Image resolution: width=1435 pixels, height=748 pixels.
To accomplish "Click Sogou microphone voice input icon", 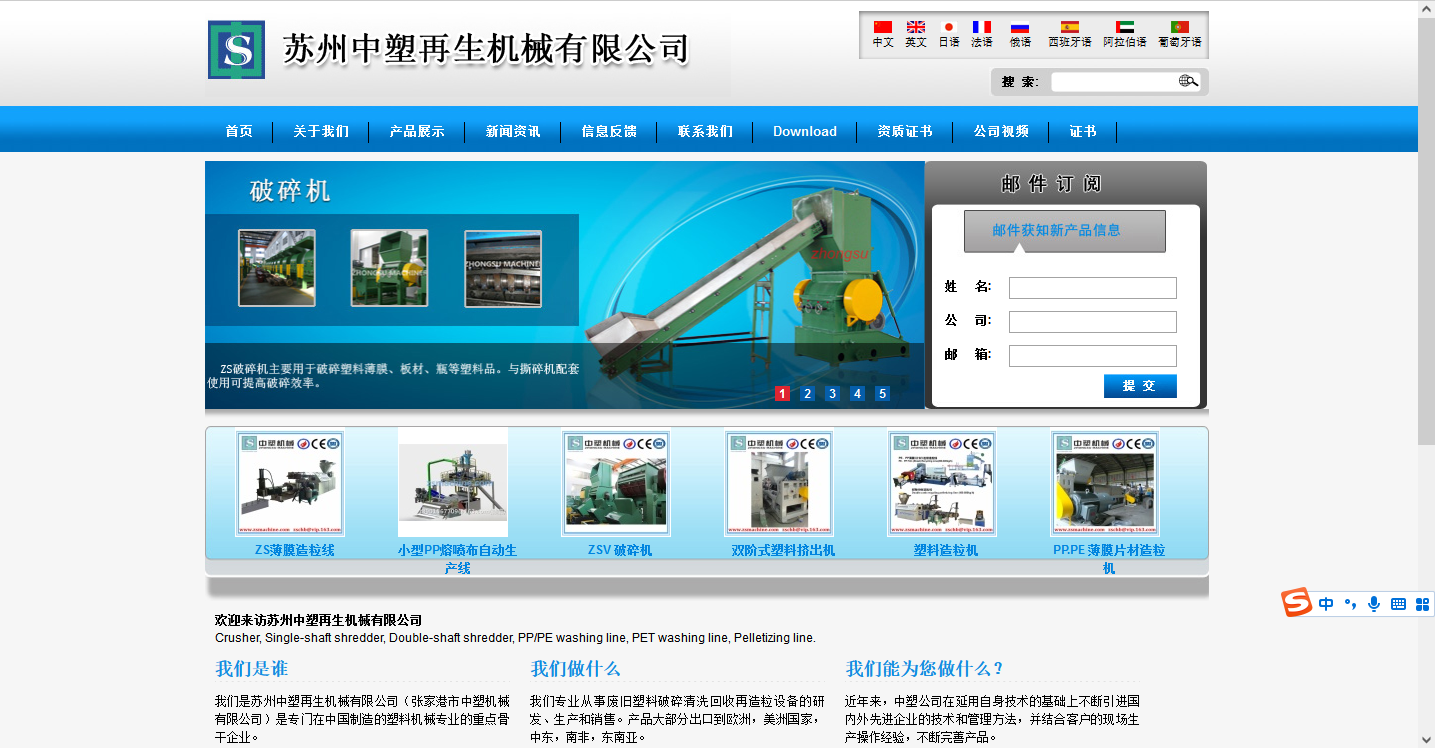I will point(1374,604).
